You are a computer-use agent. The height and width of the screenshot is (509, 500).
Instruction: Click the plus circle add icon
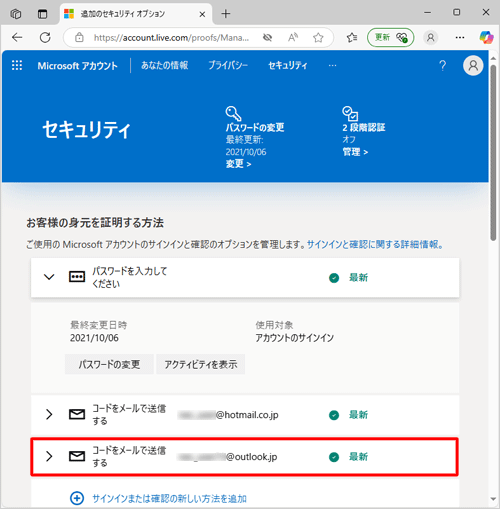point(77,498)
